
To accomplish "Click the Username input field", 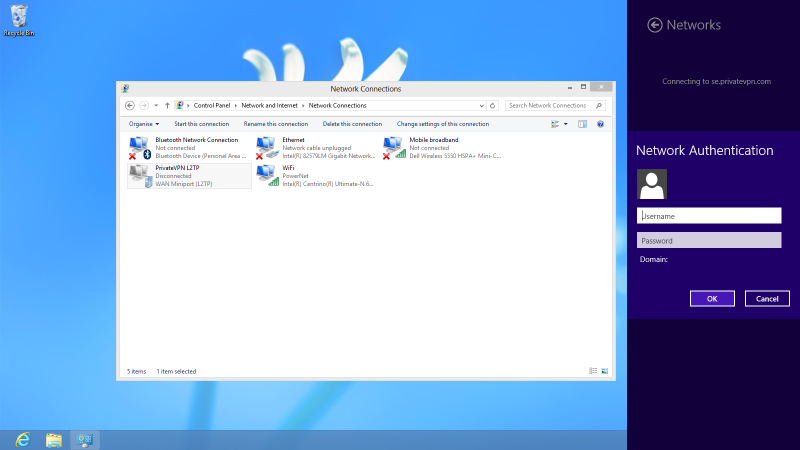I will 709,216.
